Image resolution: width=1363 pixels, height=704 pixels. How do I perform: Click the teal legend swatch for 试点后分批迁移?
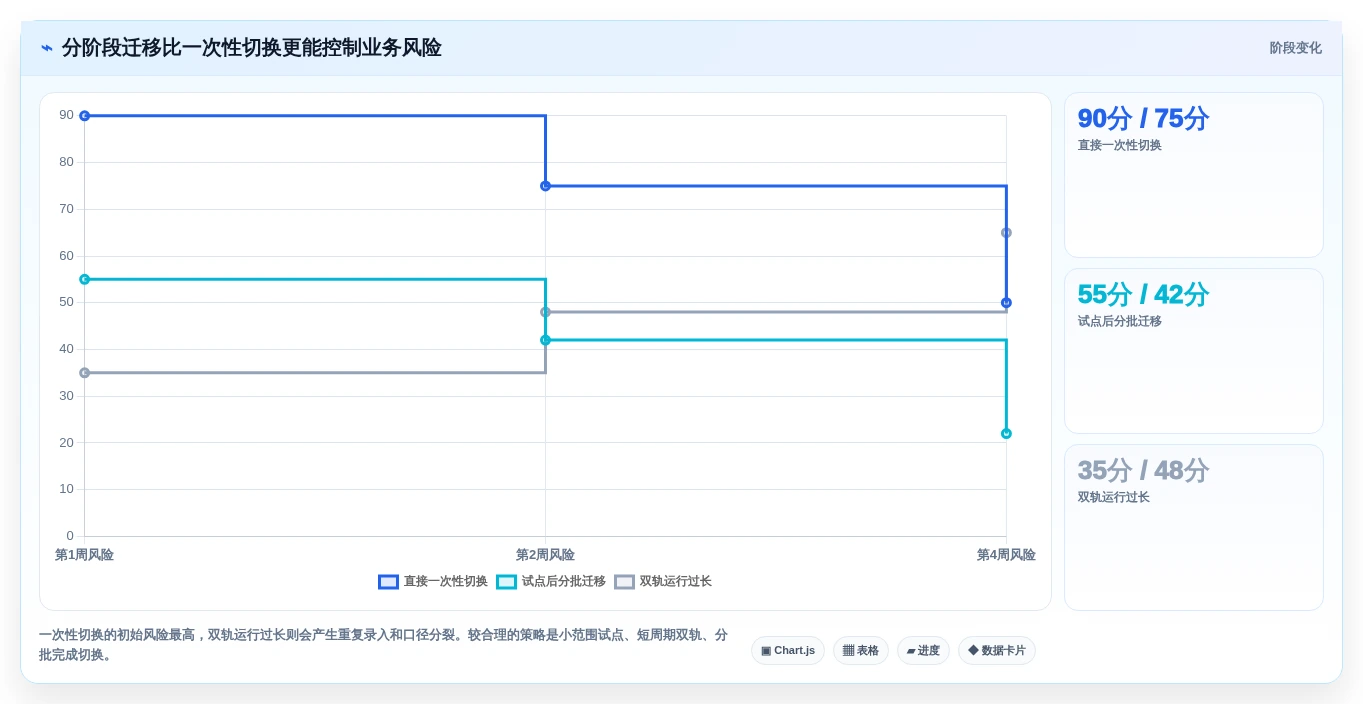(506, 581)
